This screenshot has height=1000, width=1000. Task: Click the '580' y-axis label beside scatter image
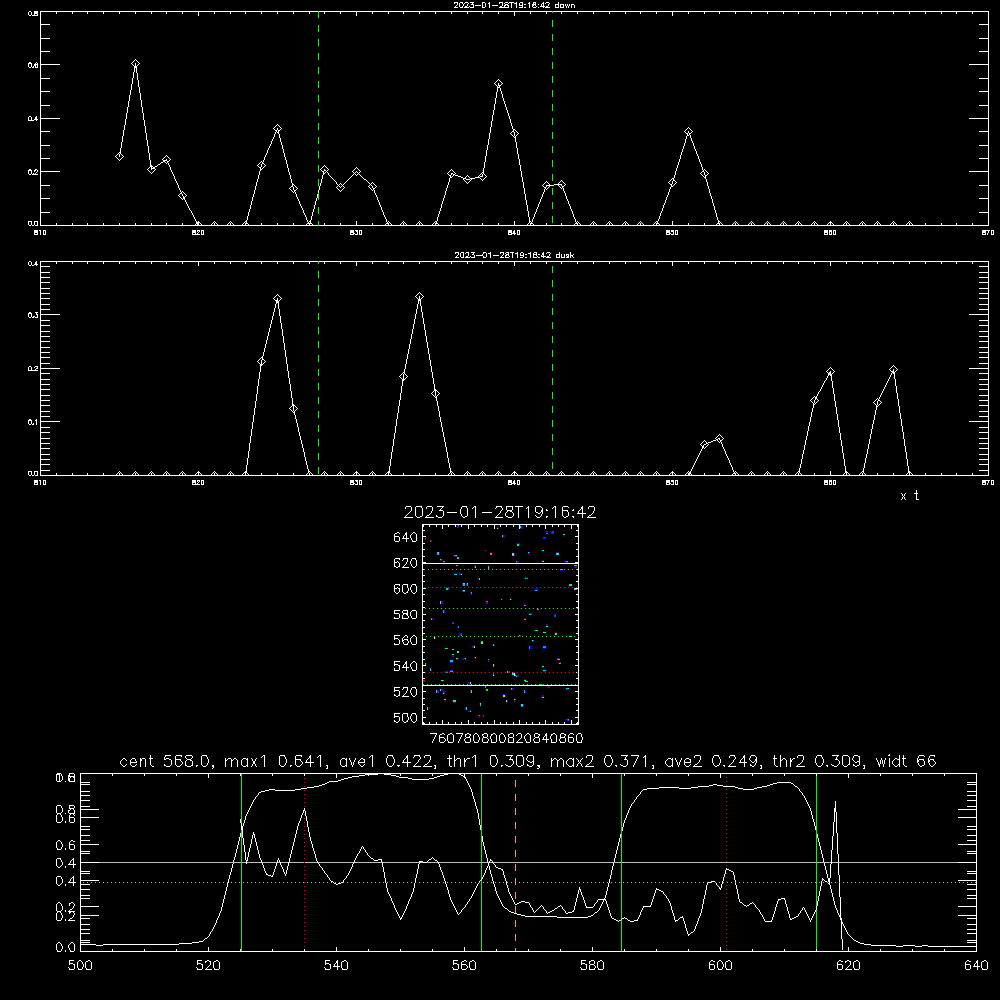(x=406, y=615)
